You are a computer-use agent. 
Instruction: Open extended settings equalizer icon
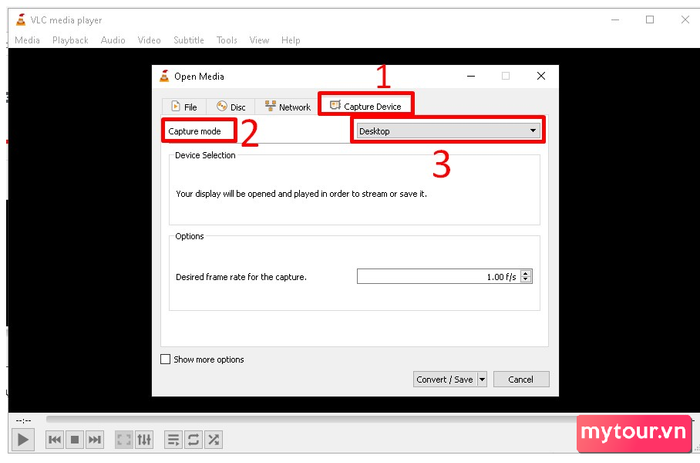(144, 439)
